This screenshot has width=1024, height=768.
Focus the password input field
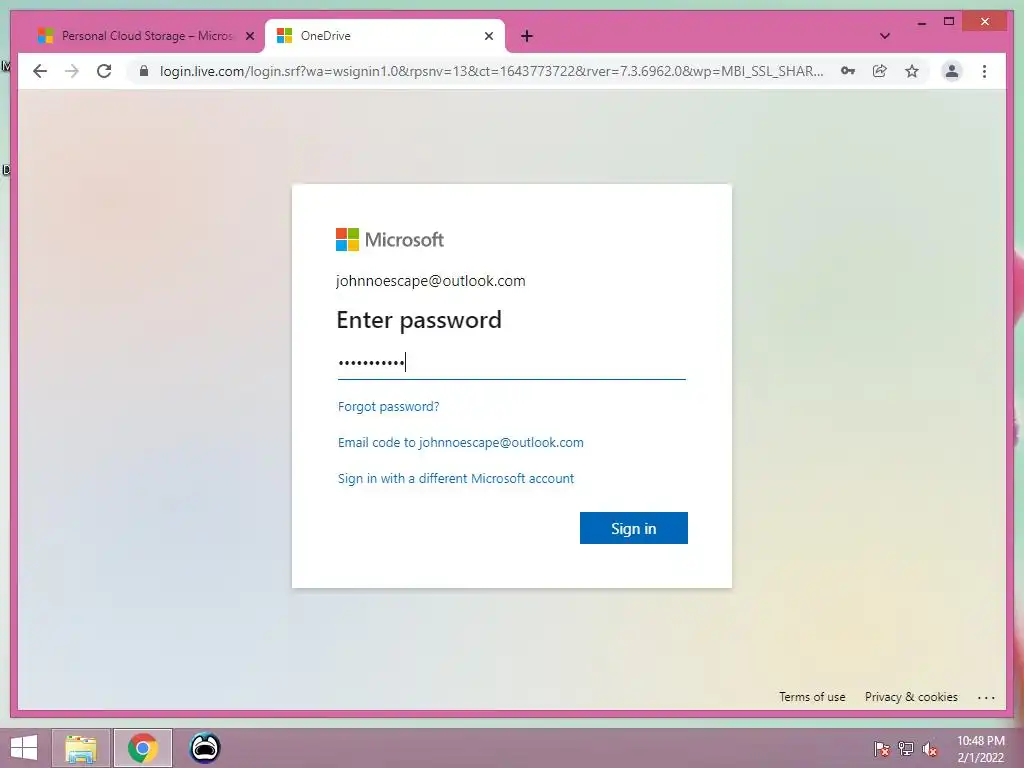click(511, 362)
